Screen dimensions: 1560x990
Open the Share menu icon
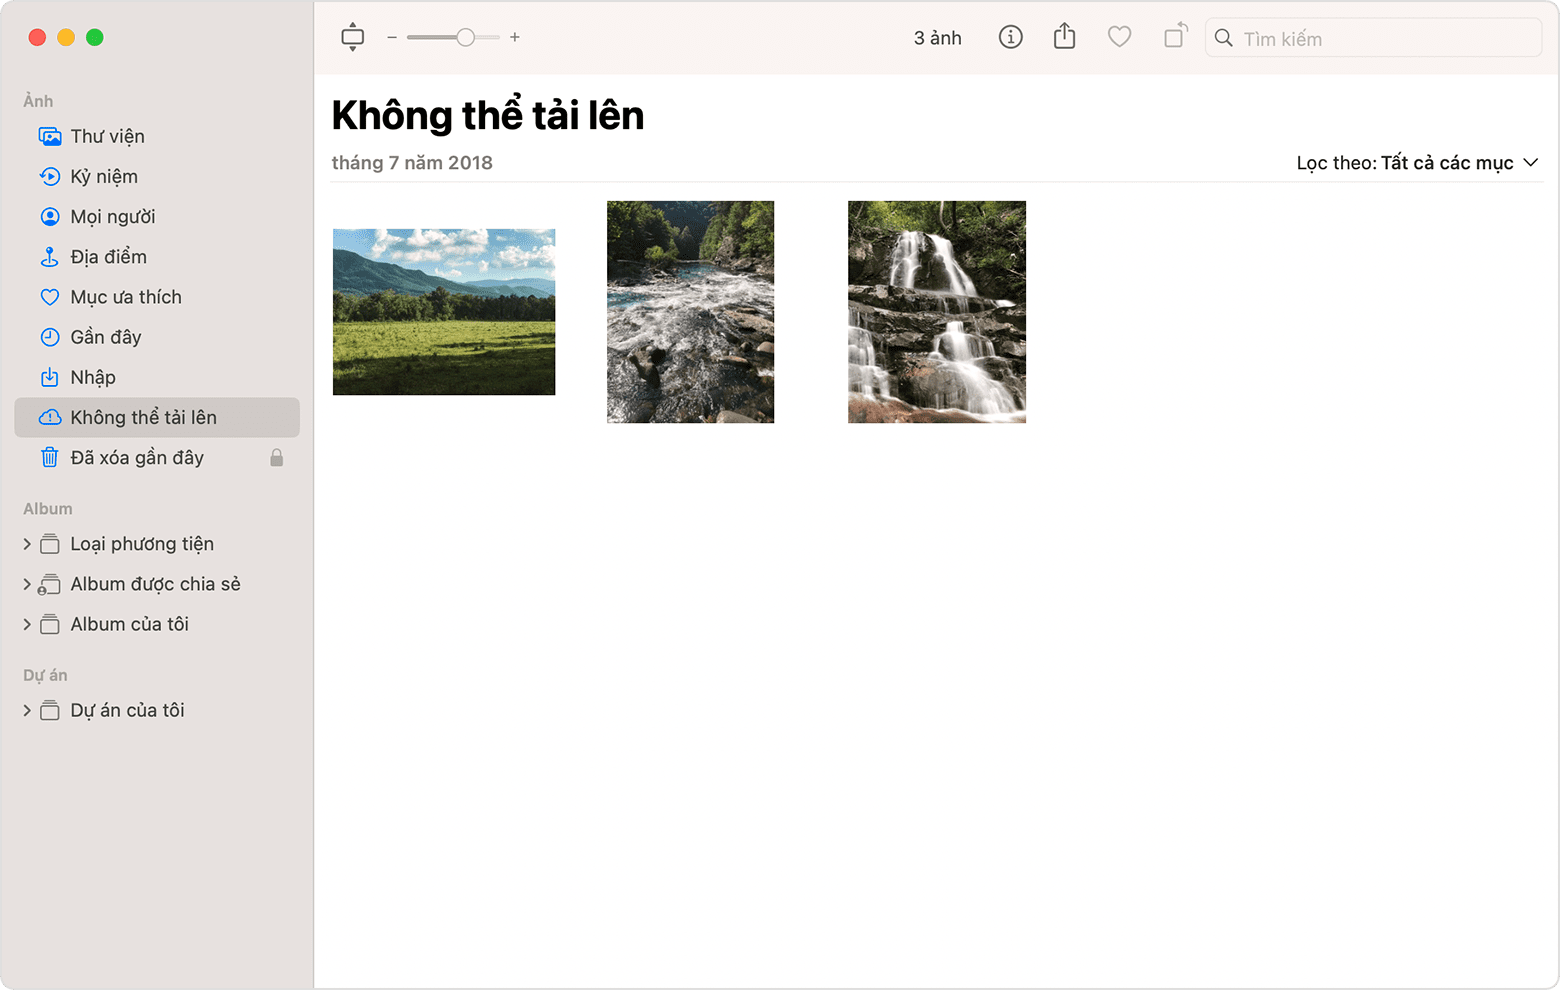click(1064, 37)
